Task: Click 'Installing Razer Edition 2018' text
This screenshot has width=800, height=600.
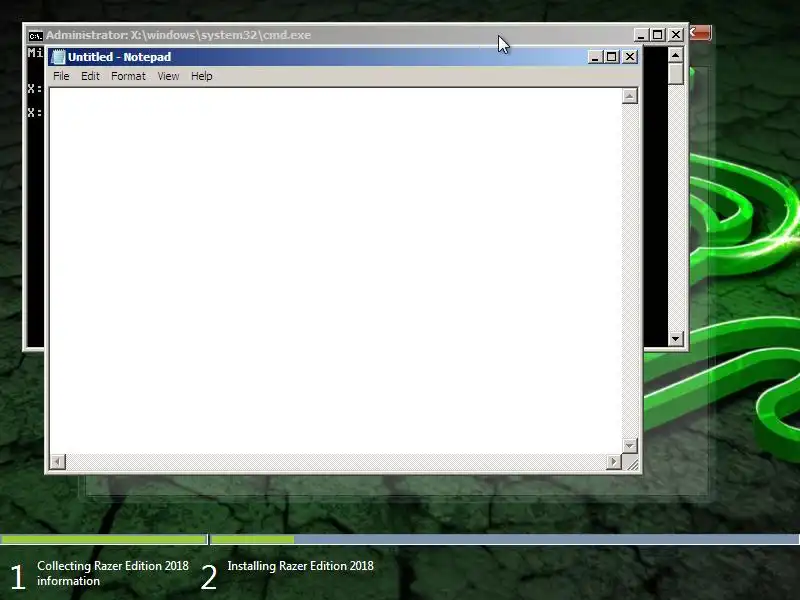Action: click(301, 566)
